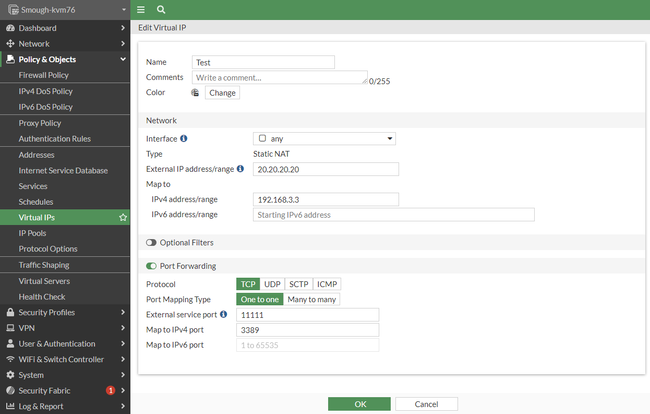Click the Security Fabric icon

coord(10,390)
